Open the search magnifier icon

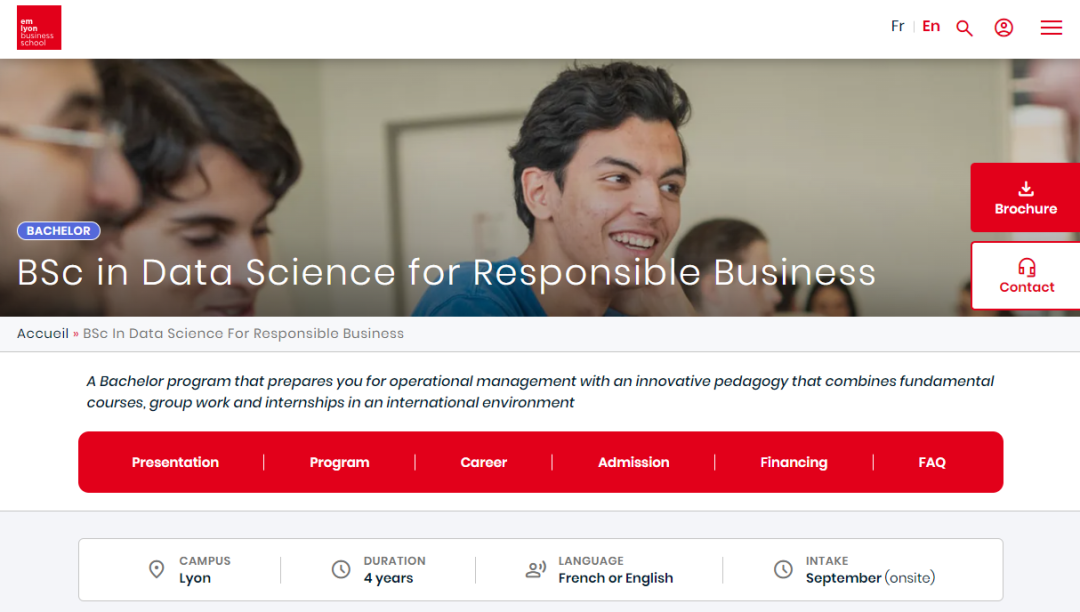(x=964, y=28)
